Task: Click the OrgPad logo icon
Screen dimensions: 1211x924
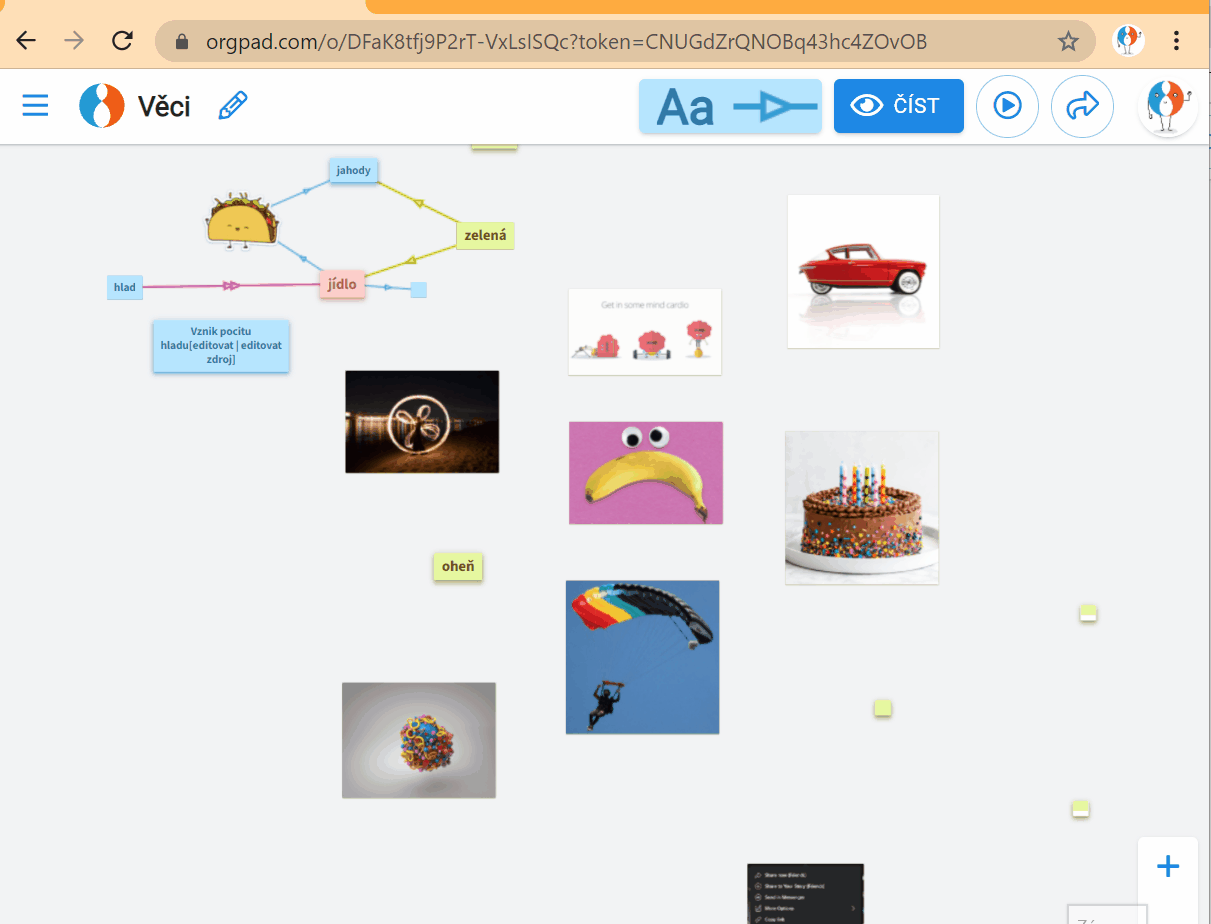Action: (101, 105)
